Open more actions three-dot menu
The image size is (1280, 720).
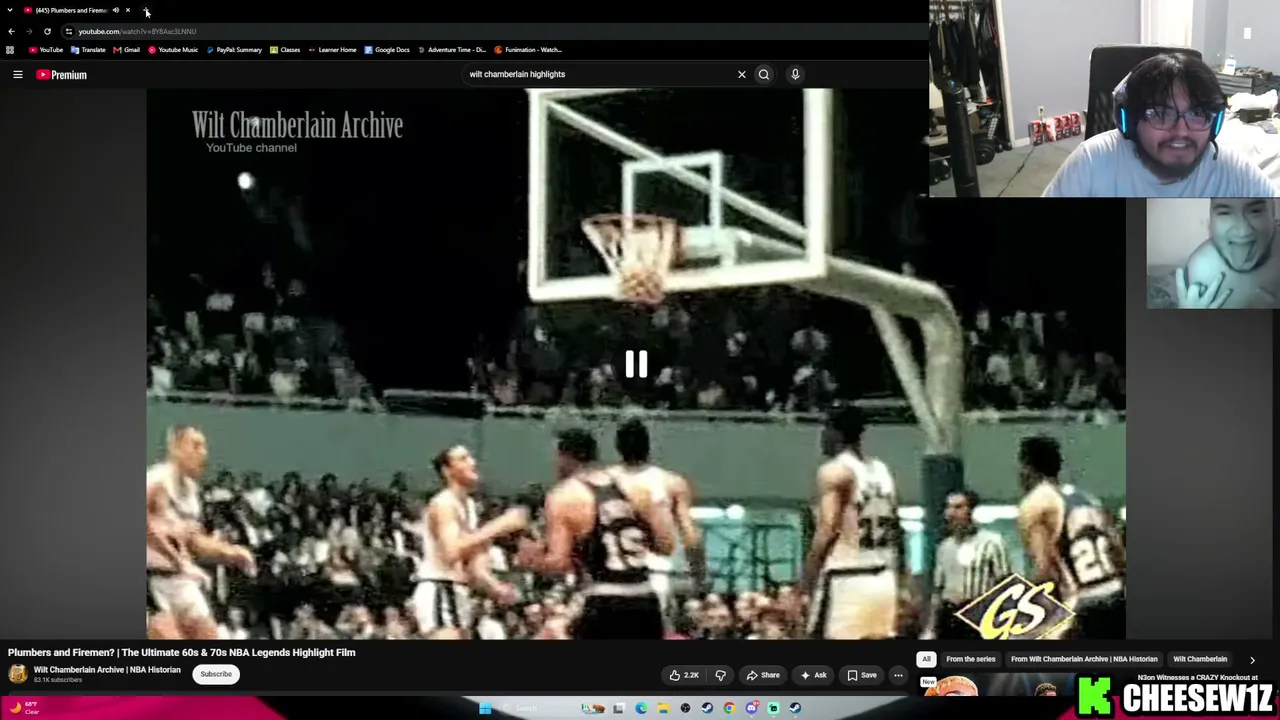(x=898, y=675)
